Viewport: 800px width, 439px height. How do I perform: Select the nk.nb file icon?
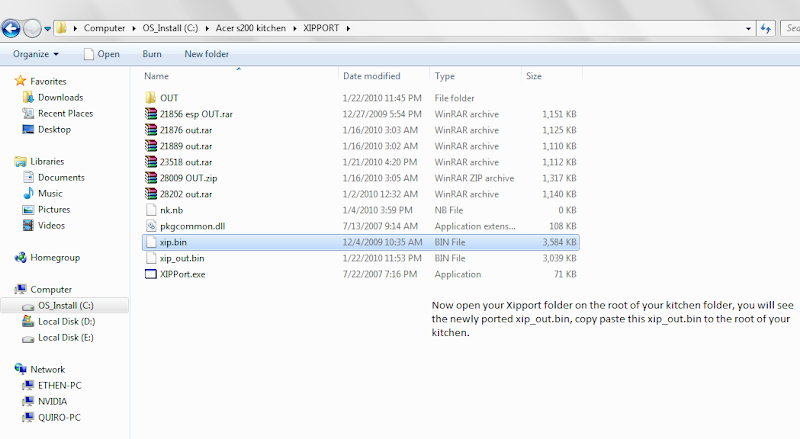coord(151,210)
